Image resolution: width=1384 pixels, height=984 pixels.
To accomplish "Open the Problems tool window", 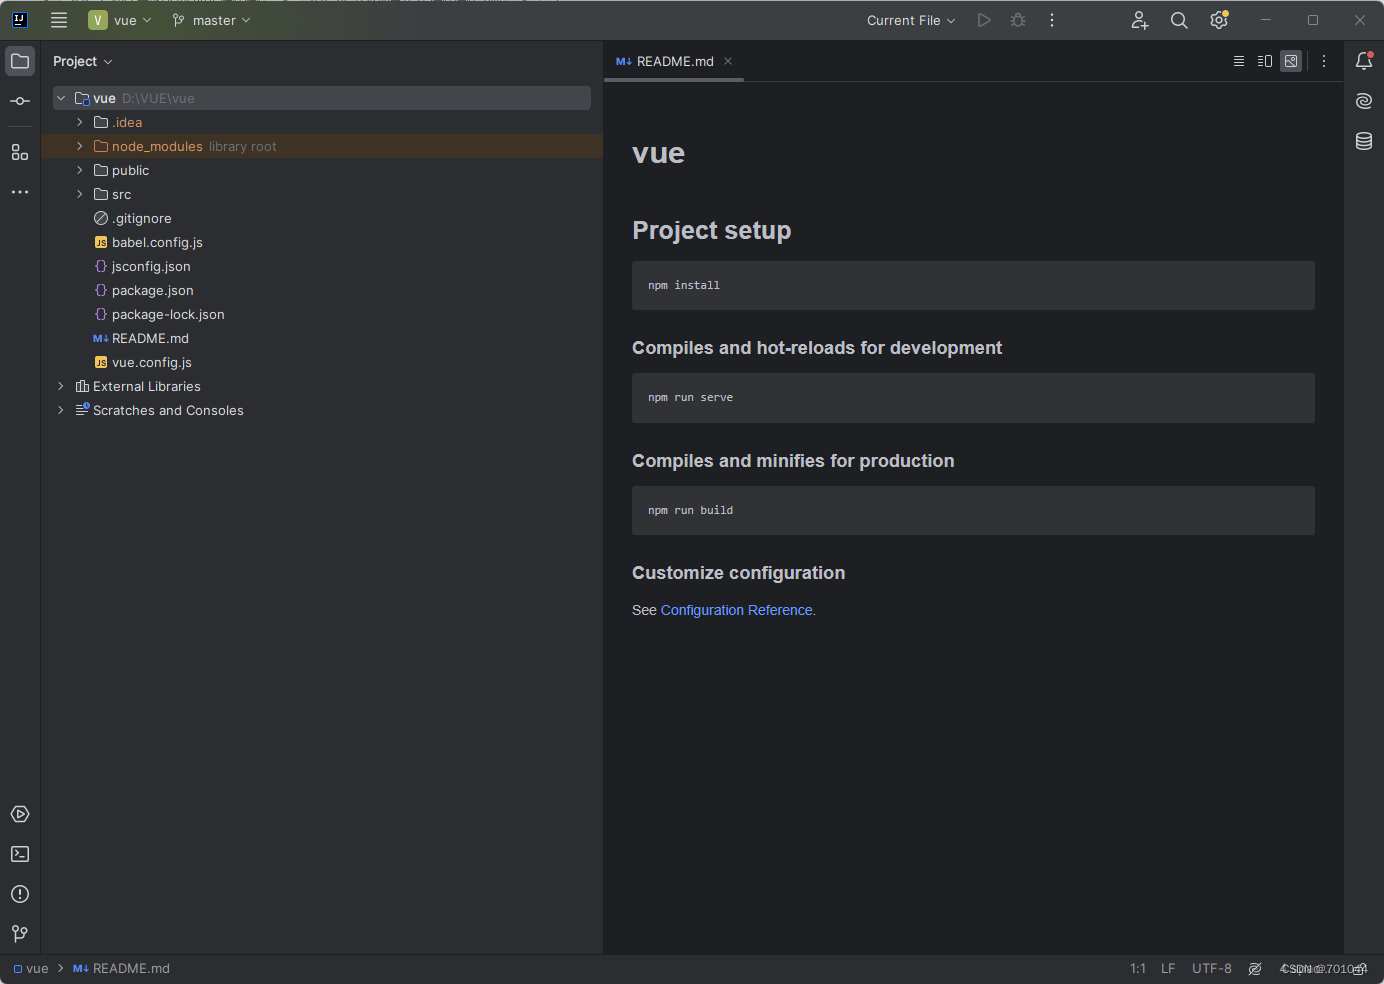I will 20,894.
